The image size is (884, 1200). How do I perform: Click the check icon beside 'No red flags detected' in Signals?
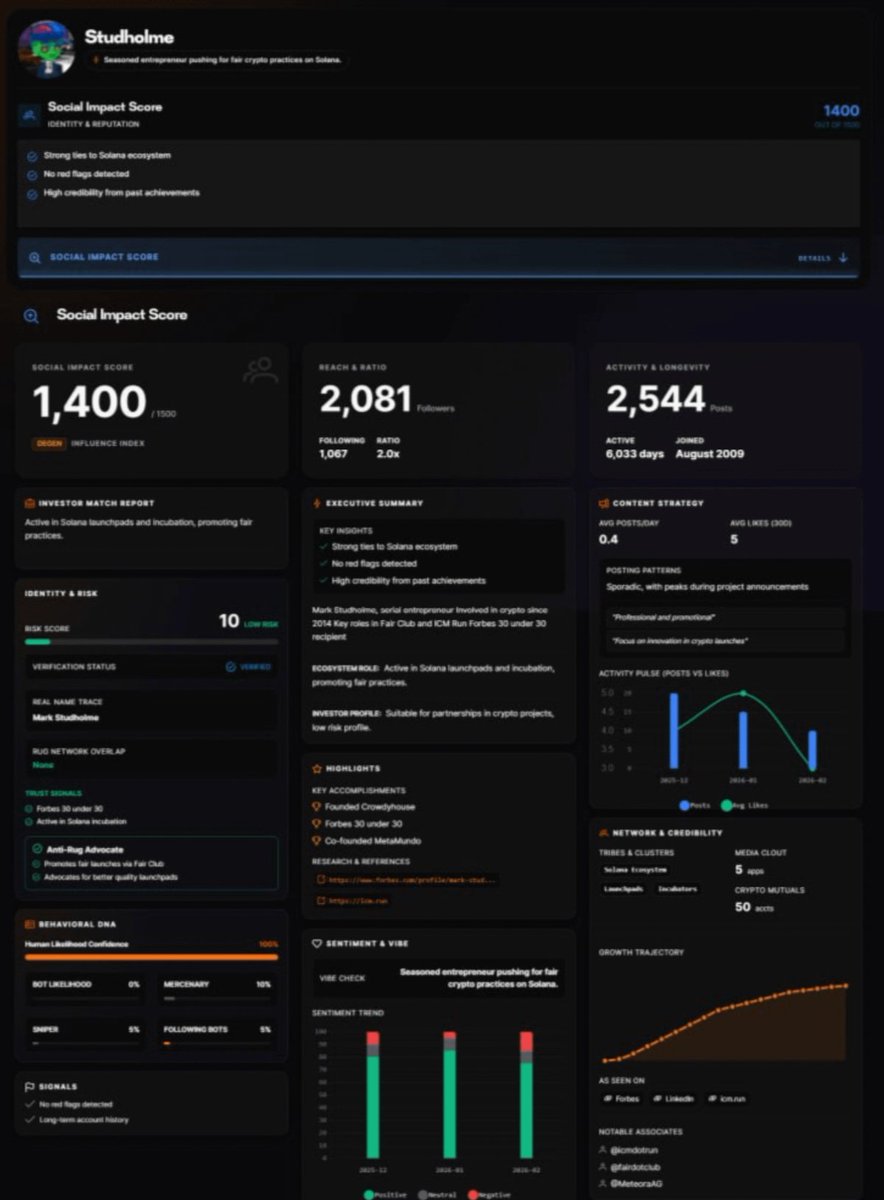(x=30, y=1105)
